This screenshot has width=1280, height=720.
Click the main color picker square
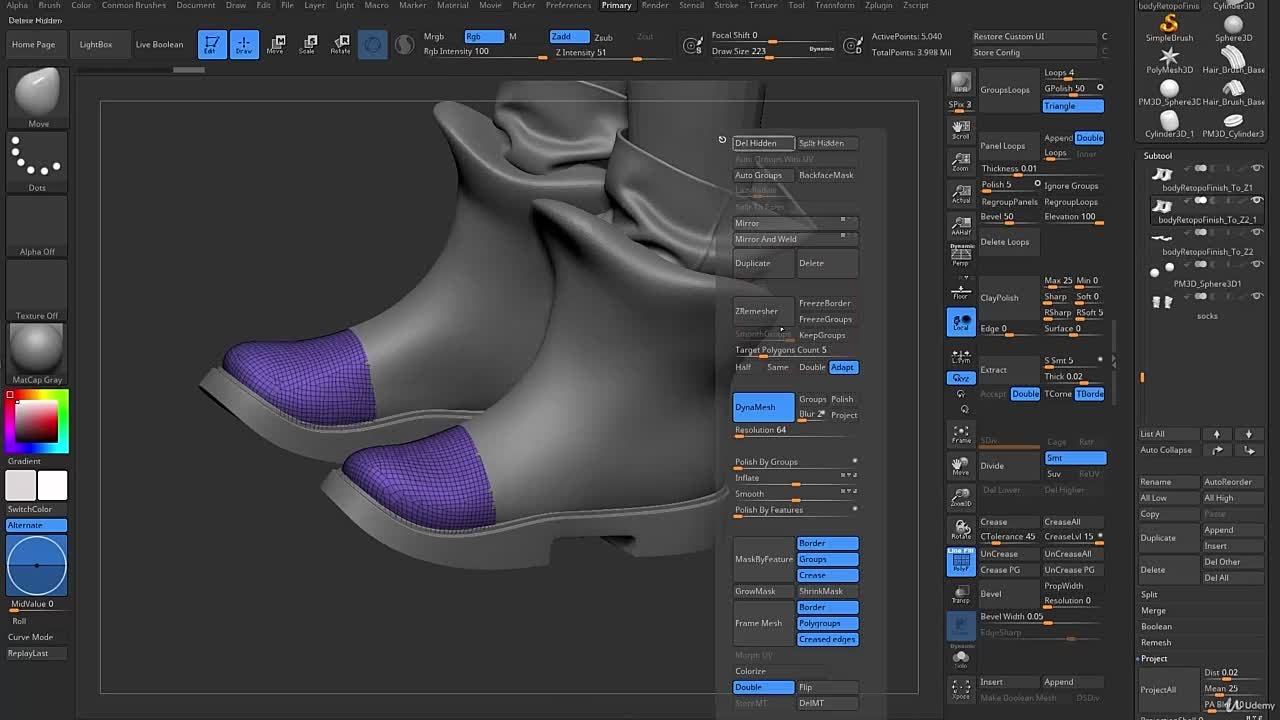pyautogui.click(x=37, y=420)
